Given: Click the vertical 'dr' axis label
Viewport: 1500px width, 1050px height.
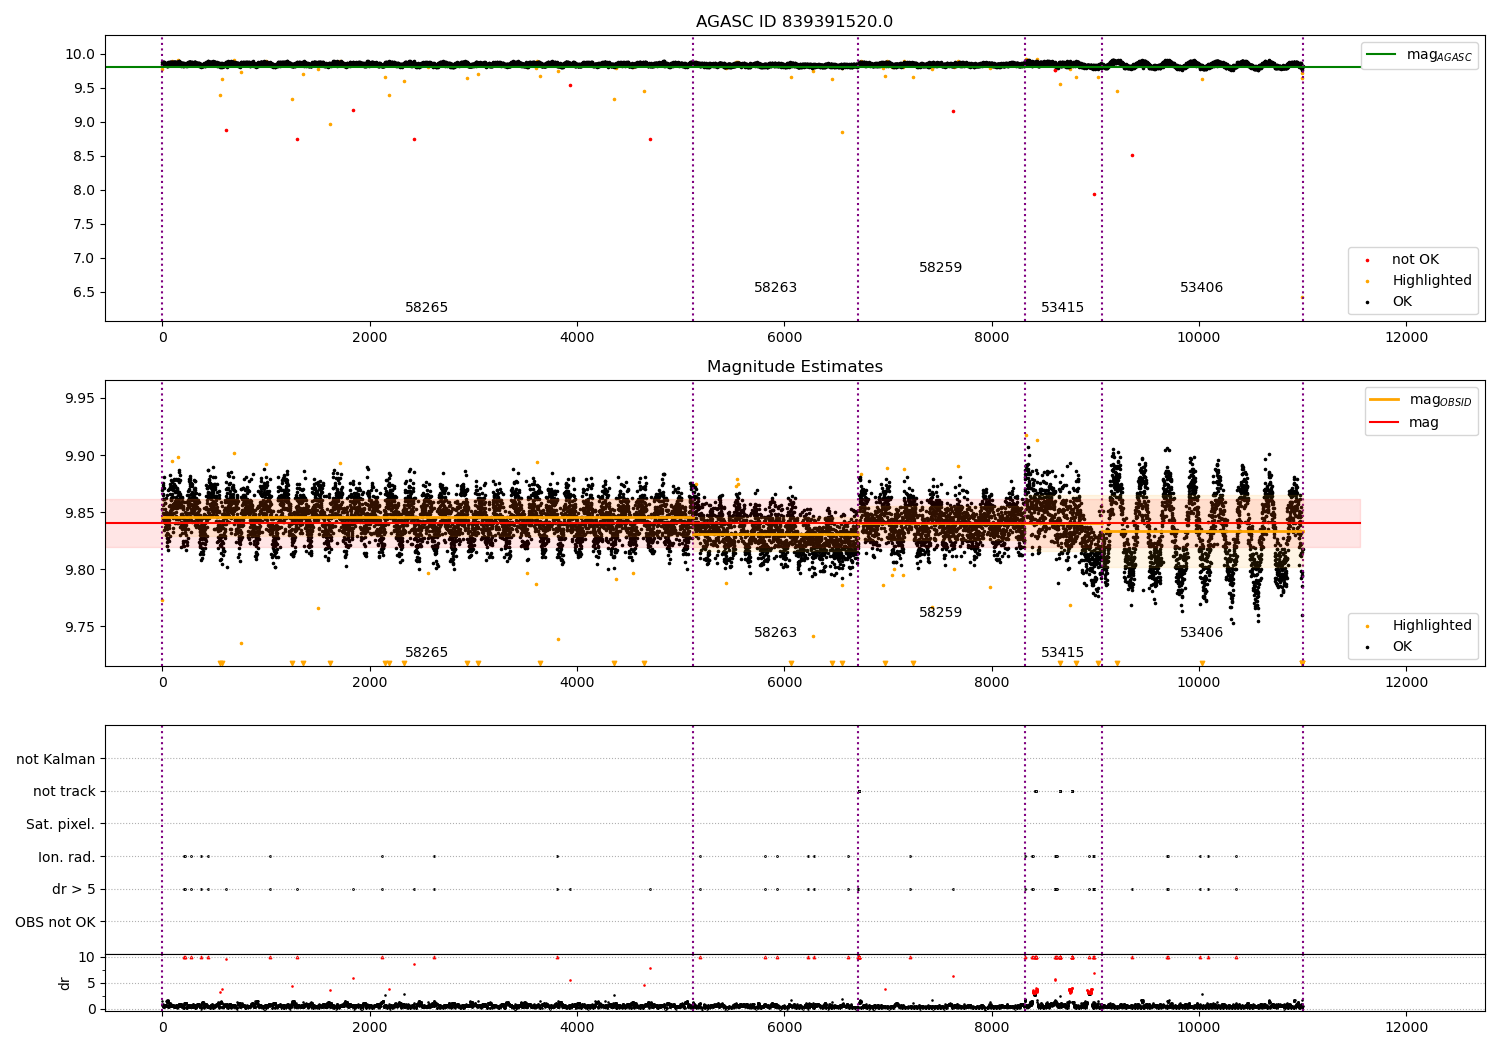Looking at the screenshot, I should [x=65, y=983].
